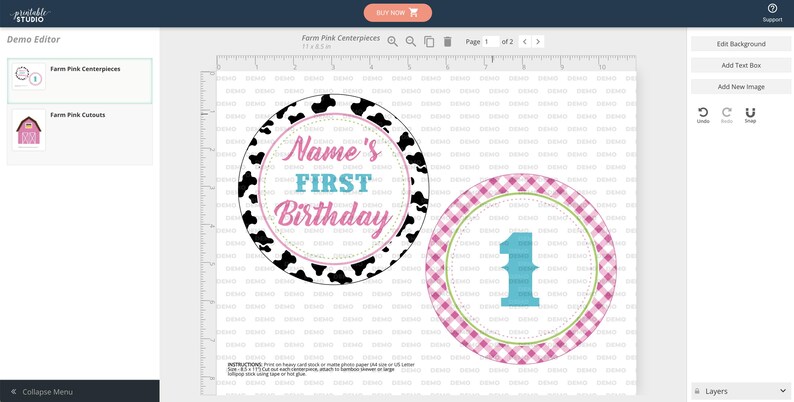This screenshot has width=794, height=402.
Task: Select the blue "FIRST" text
Action: click(334, 183)
